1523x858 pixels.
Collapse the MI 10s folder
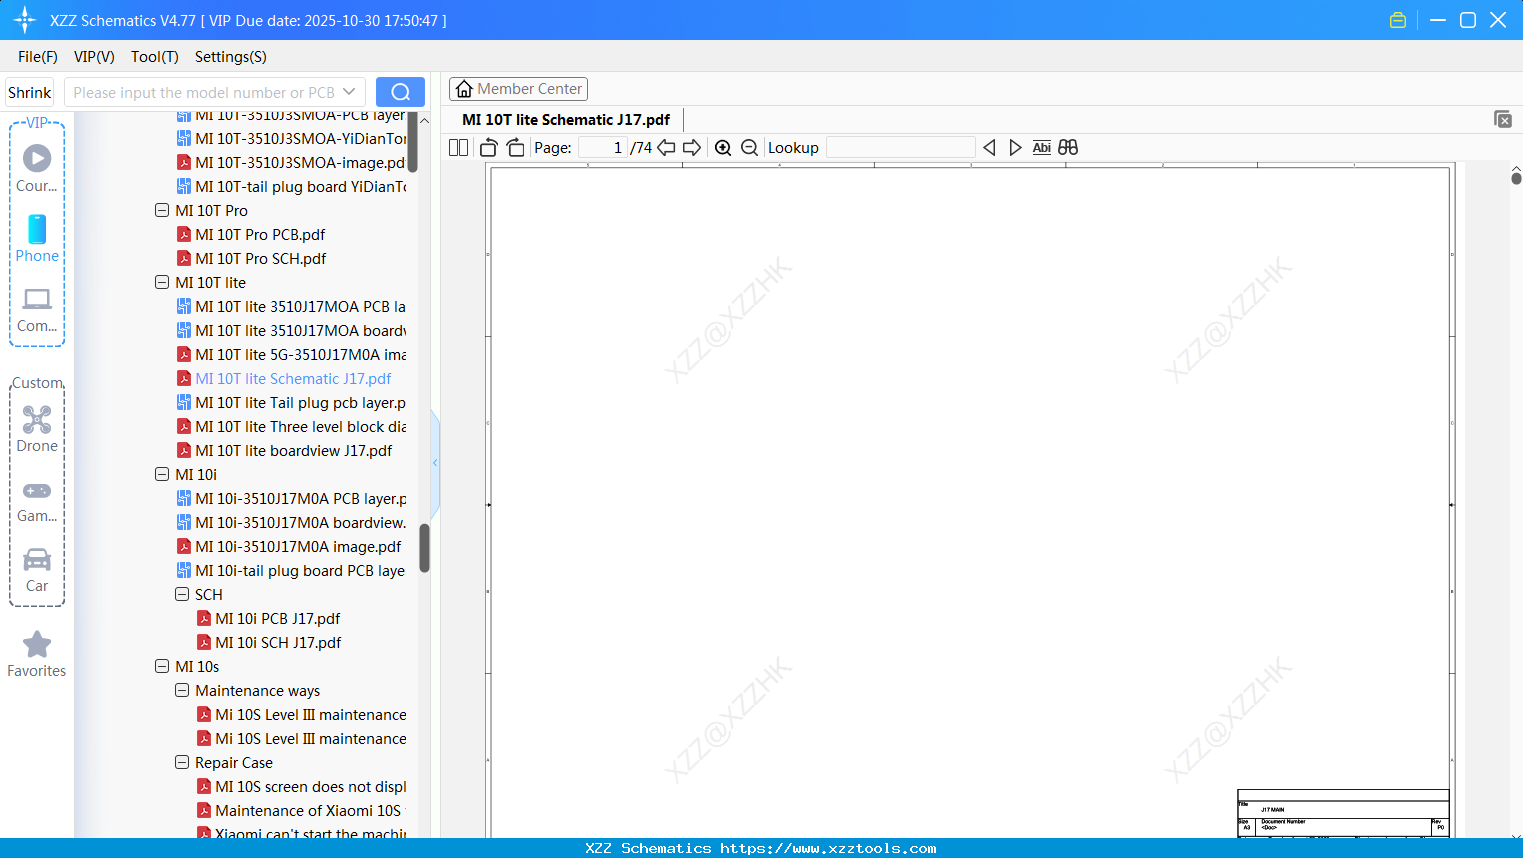(x=162, y=667)
